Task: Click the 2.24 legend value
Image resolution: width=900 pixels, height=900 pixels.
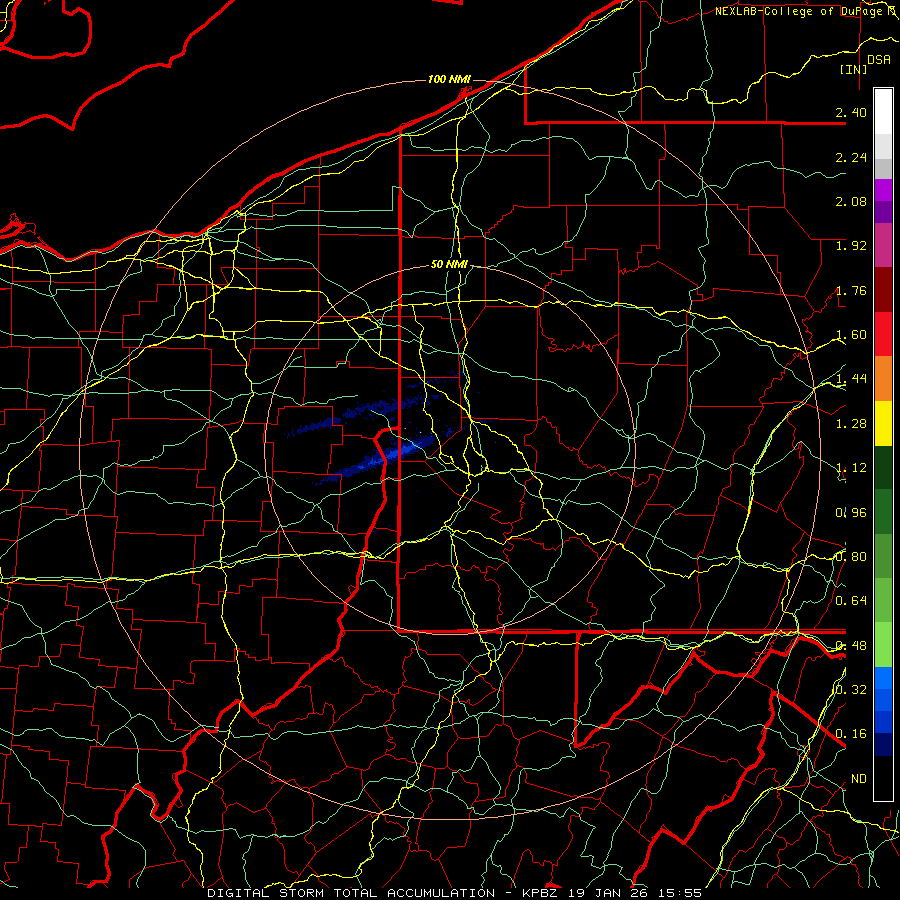Action: click(x=851, y=157)
